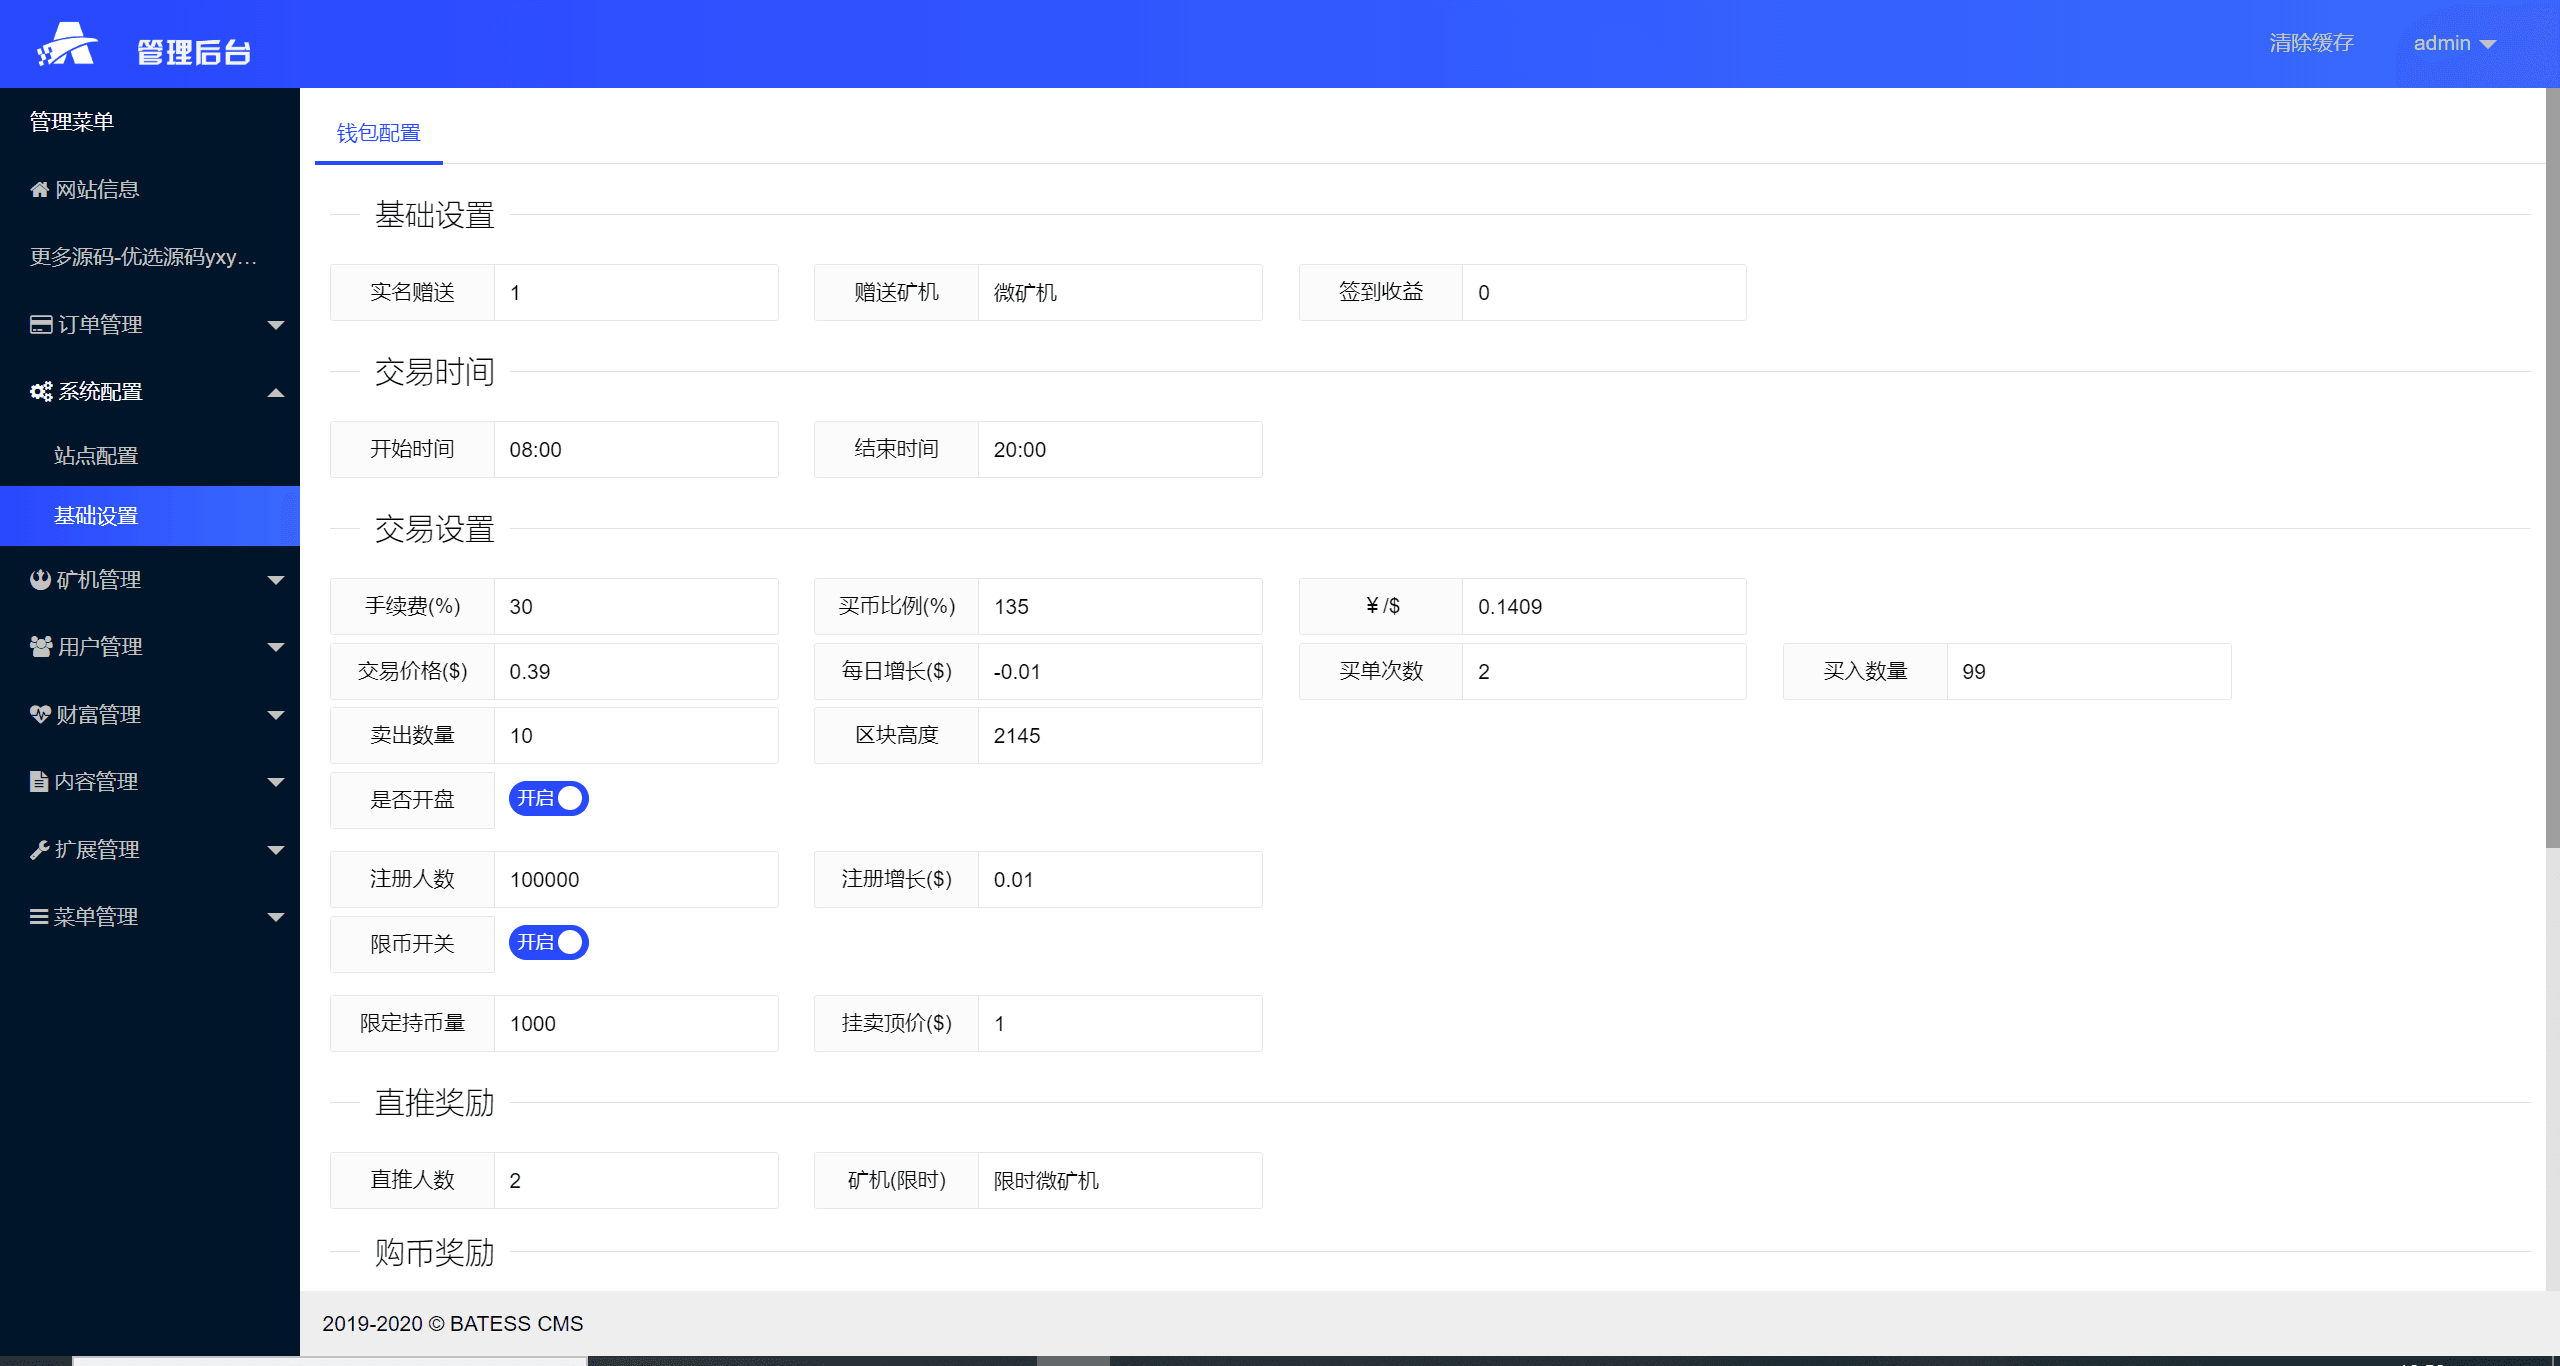The height and width of the screenshot is (1366, 2560).
Task: Toggle the 限币开关 switch
Action: pos(548,943)
